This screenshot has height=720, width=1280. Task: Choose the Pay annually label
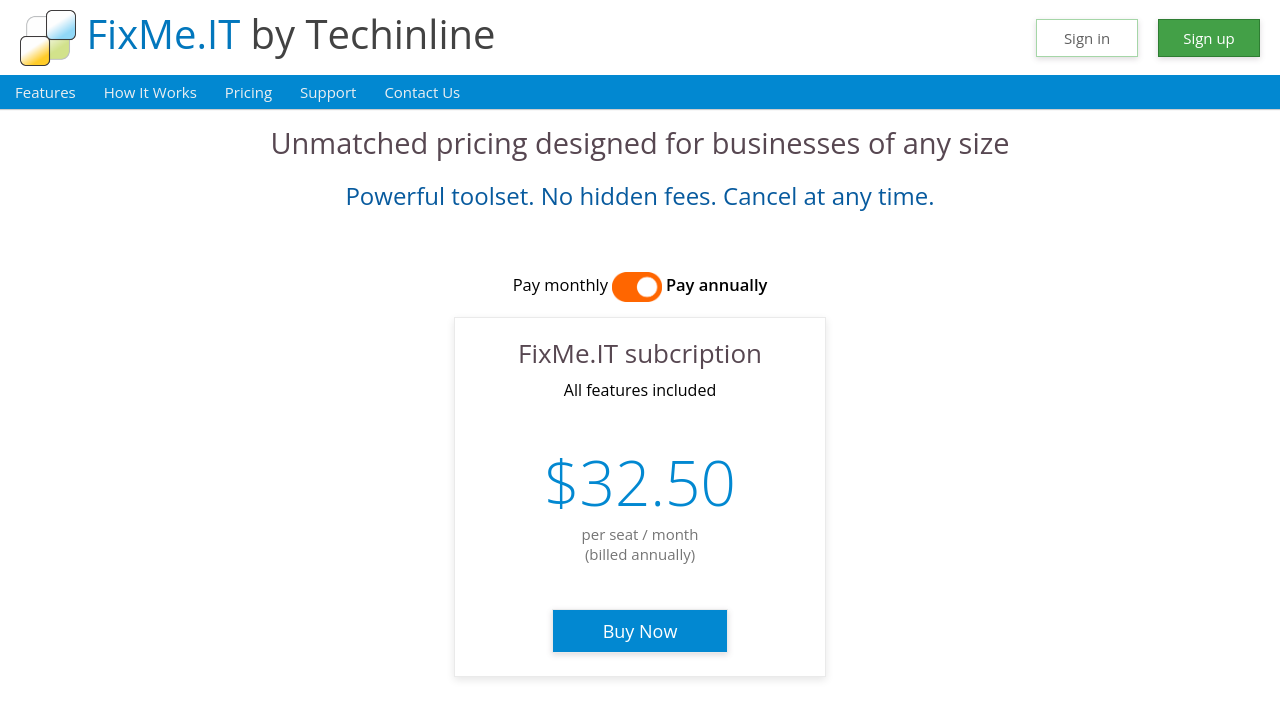click(716, 285)
